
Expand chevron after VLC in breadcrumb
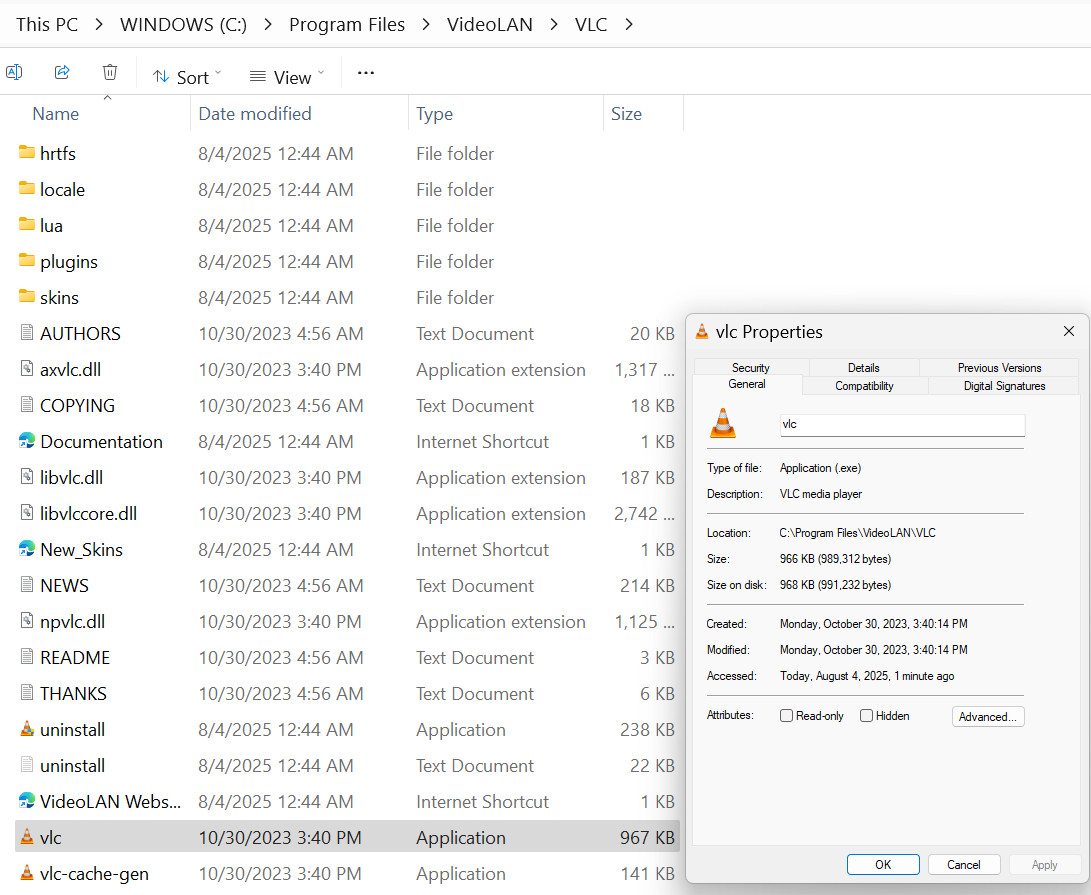pyautogui.click(x=629, y=25)
